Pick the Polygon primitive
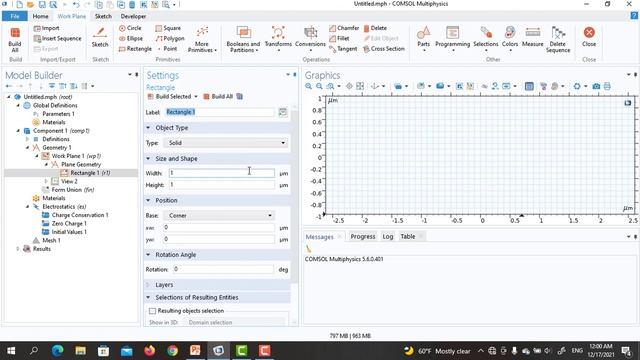The image size is (640, 360). 170,38
